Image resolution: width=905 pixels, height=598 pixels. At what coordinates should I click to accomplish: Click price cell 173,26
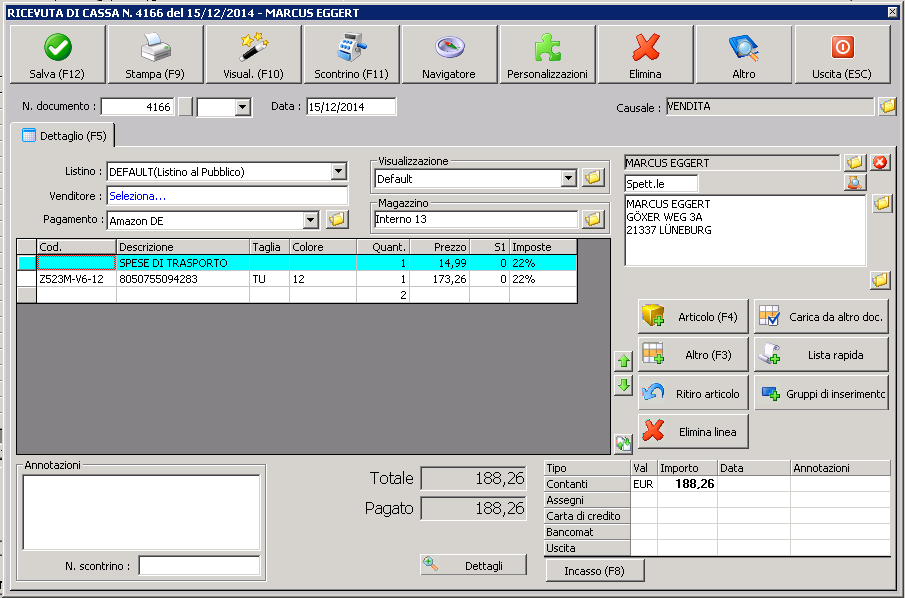coord(439,279)
